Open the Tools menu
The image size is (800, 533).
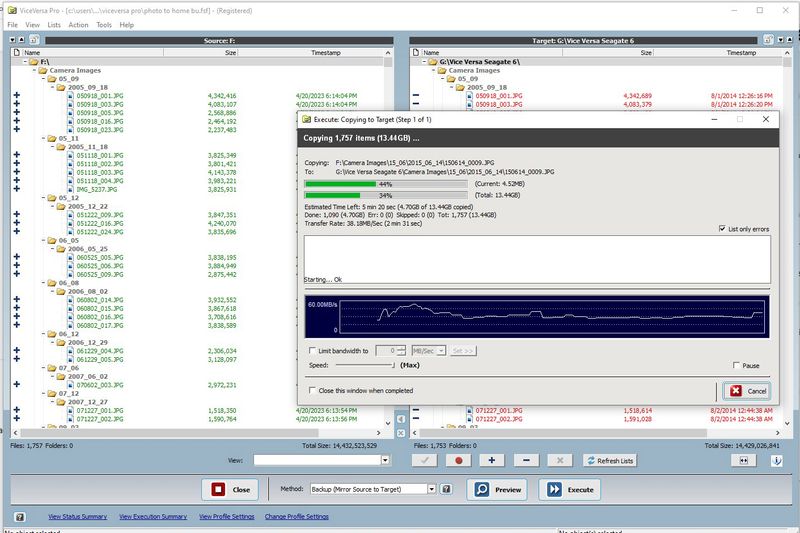[x=104, y=24]
